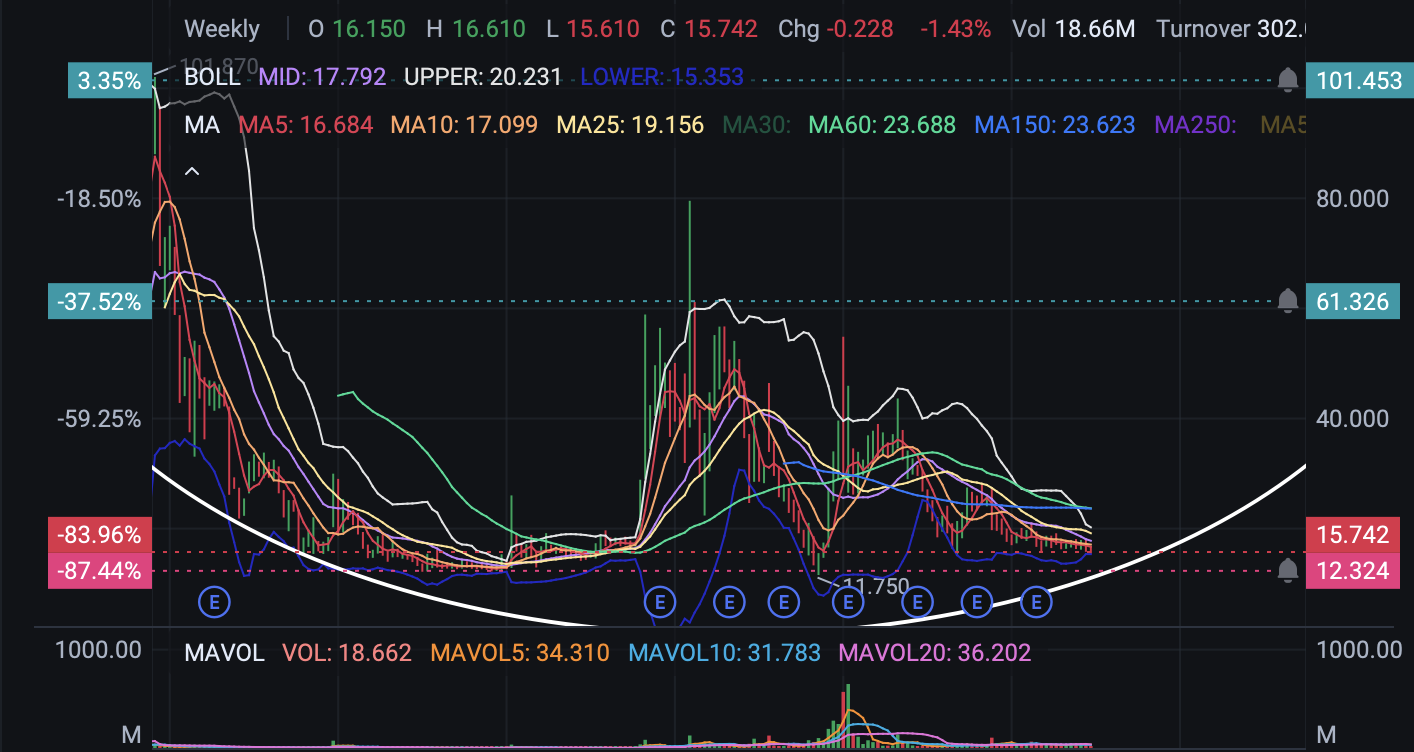Open the BOLL indicator settings
Viewport: 1414px width, 752px height.
[x=212, y=77]
